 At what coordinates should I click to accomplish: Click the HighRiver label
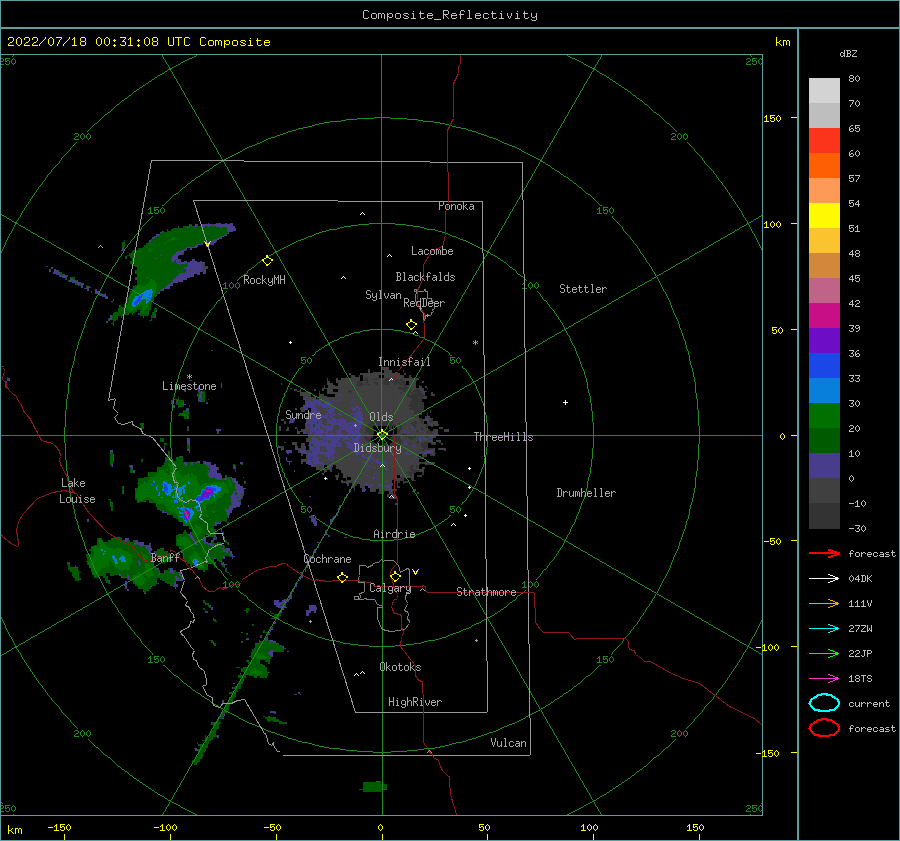tap(415, 702)
